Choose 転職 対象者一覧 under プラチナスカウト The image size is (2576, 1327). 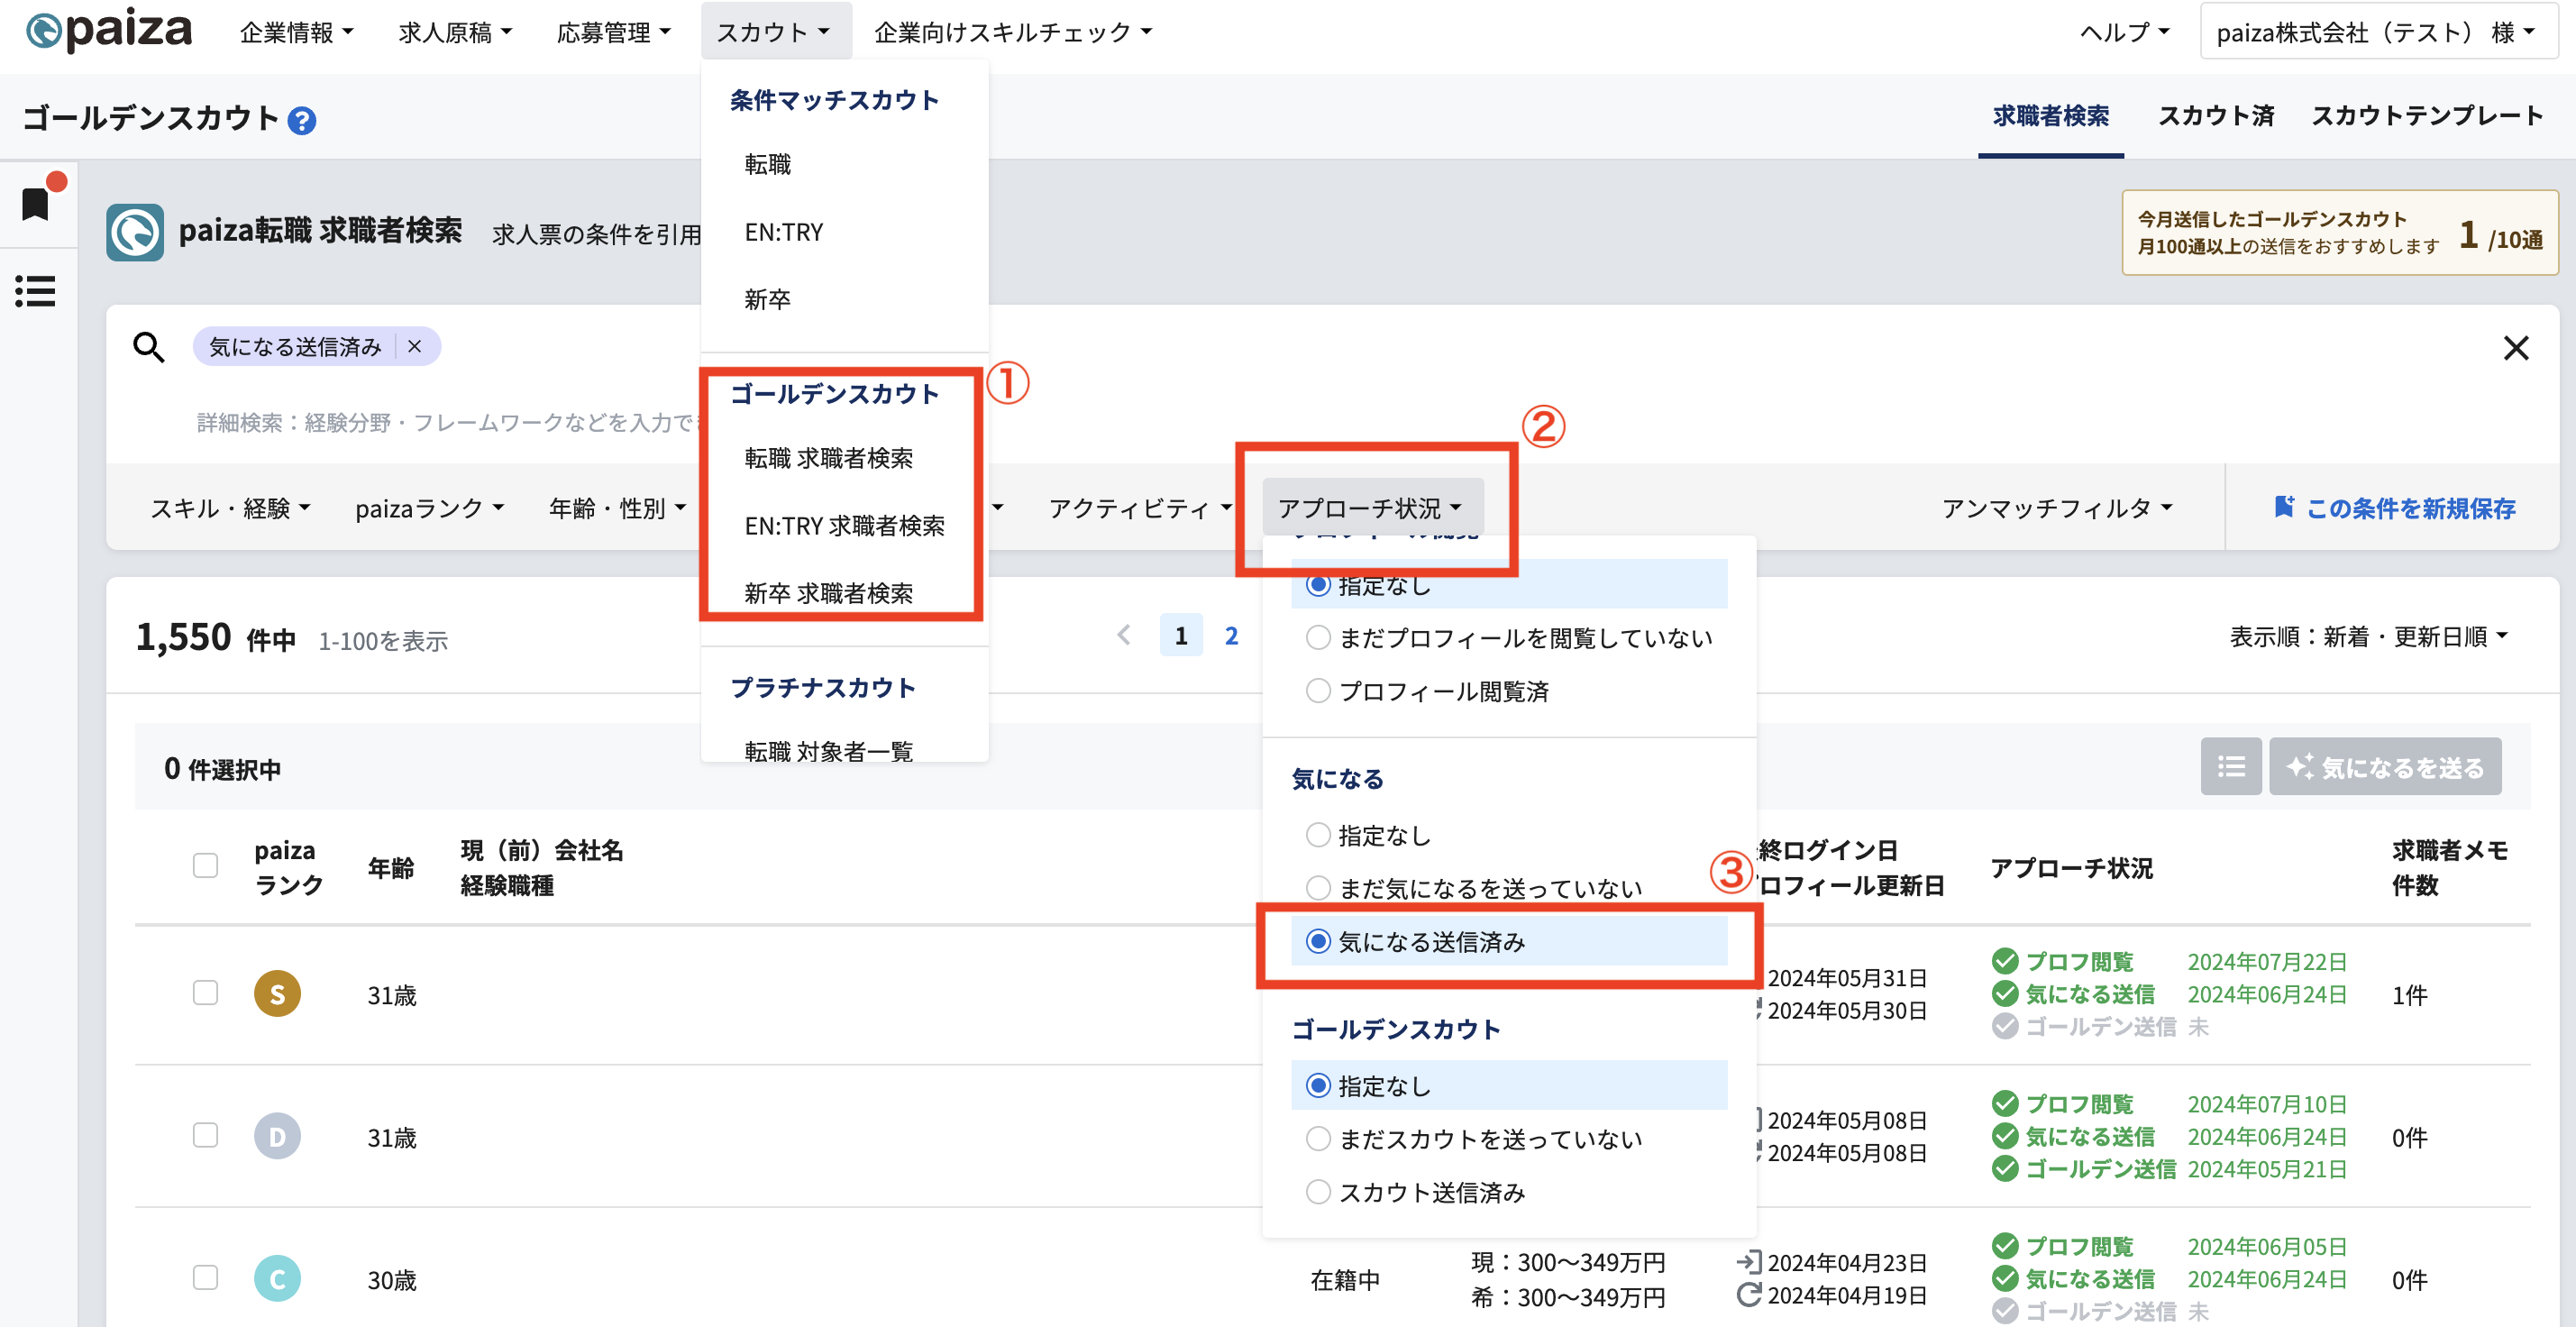pyautogui.click(x=828, y=751)
